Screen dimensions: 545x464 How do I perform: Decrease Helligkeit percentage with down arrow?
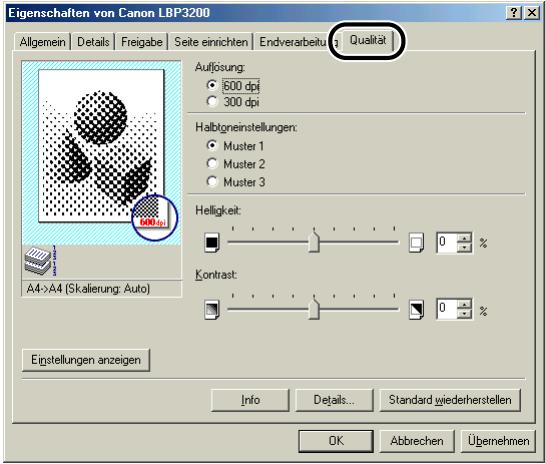pyautogui.click(x=464, y=247)
